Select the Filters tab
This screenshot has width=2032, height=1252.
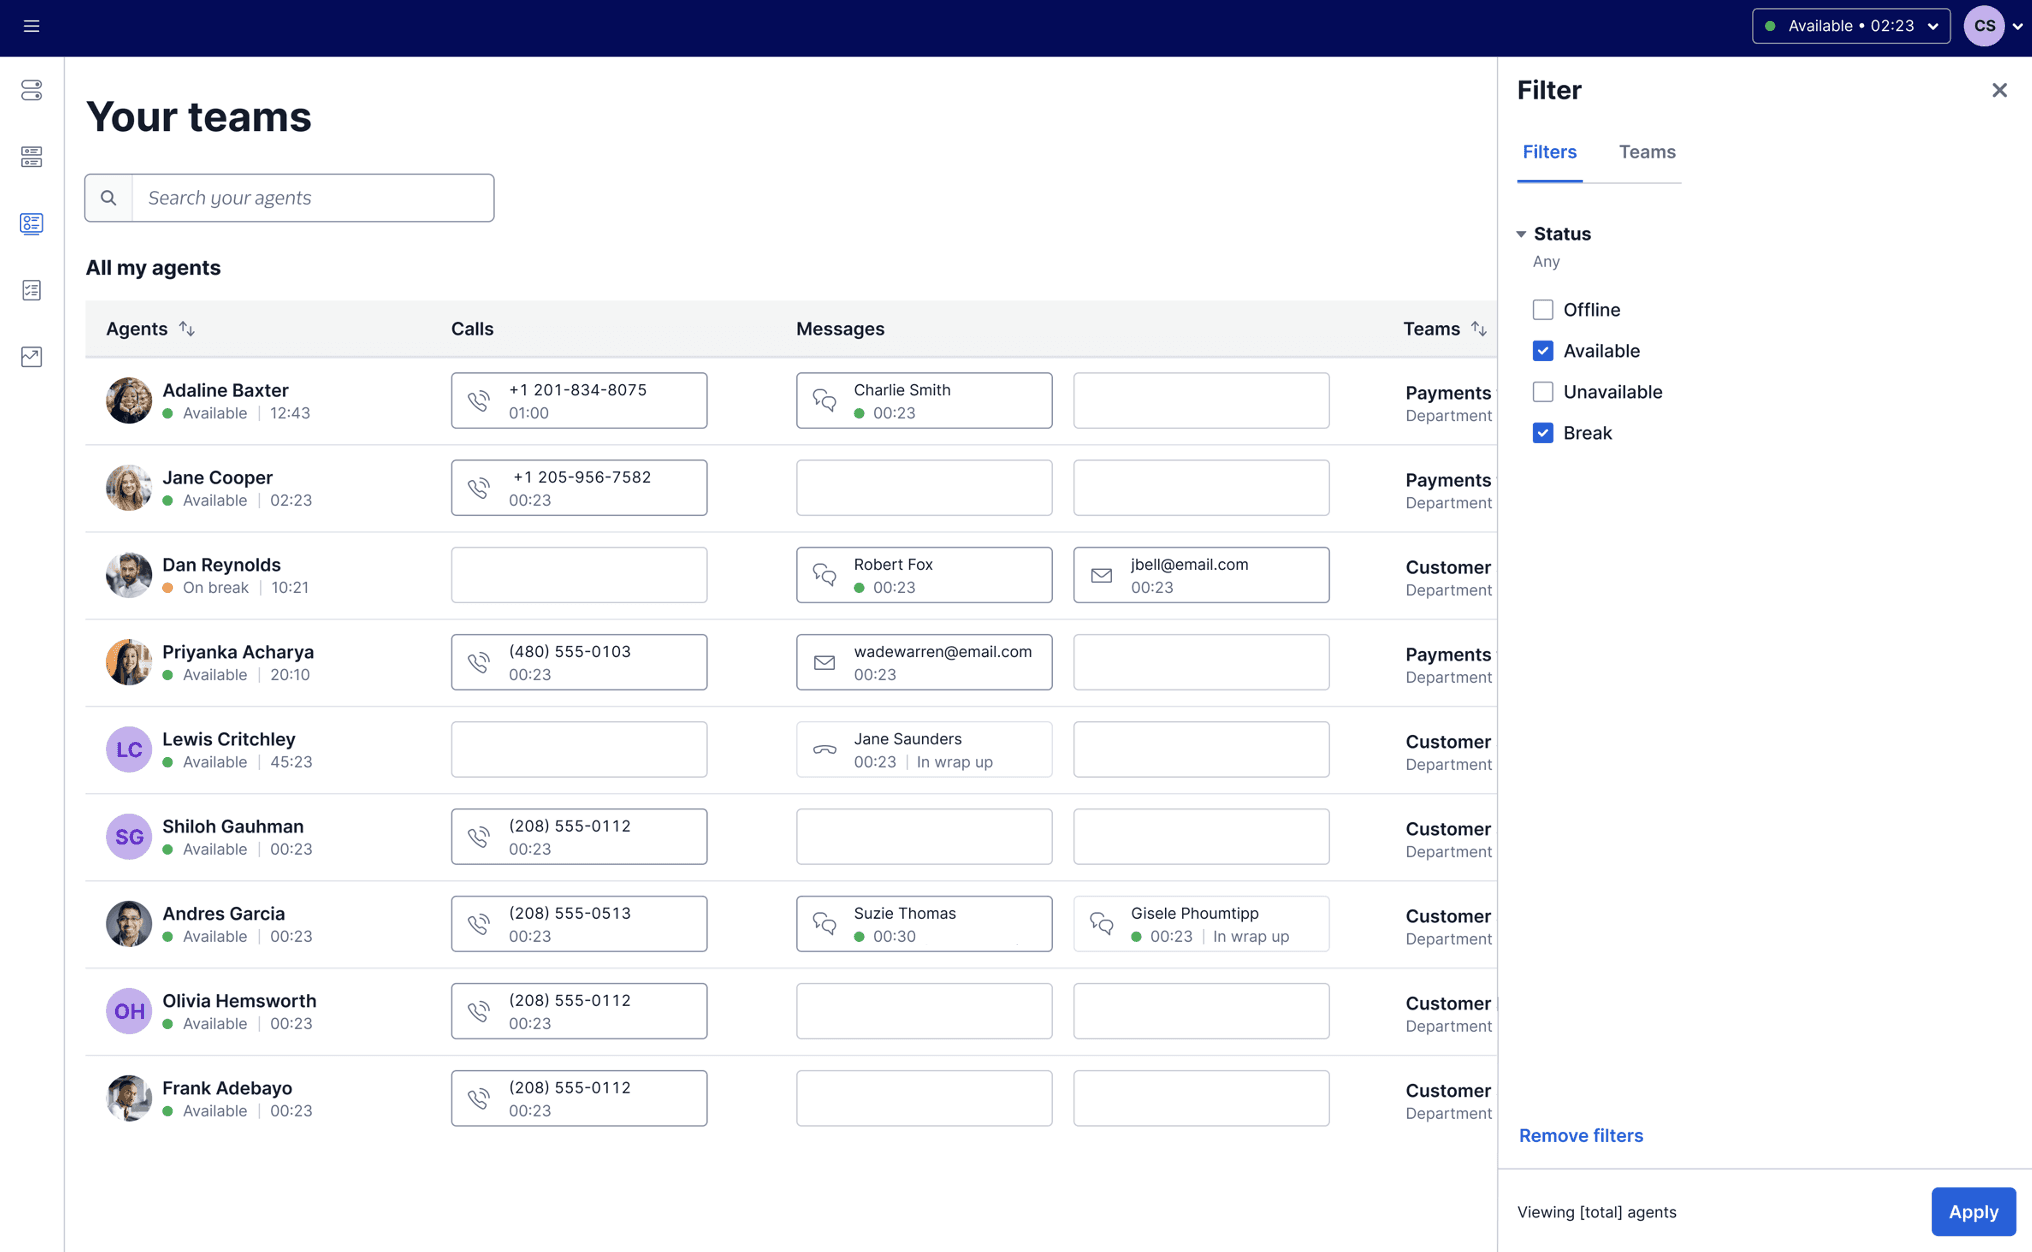pos(1550,152)
